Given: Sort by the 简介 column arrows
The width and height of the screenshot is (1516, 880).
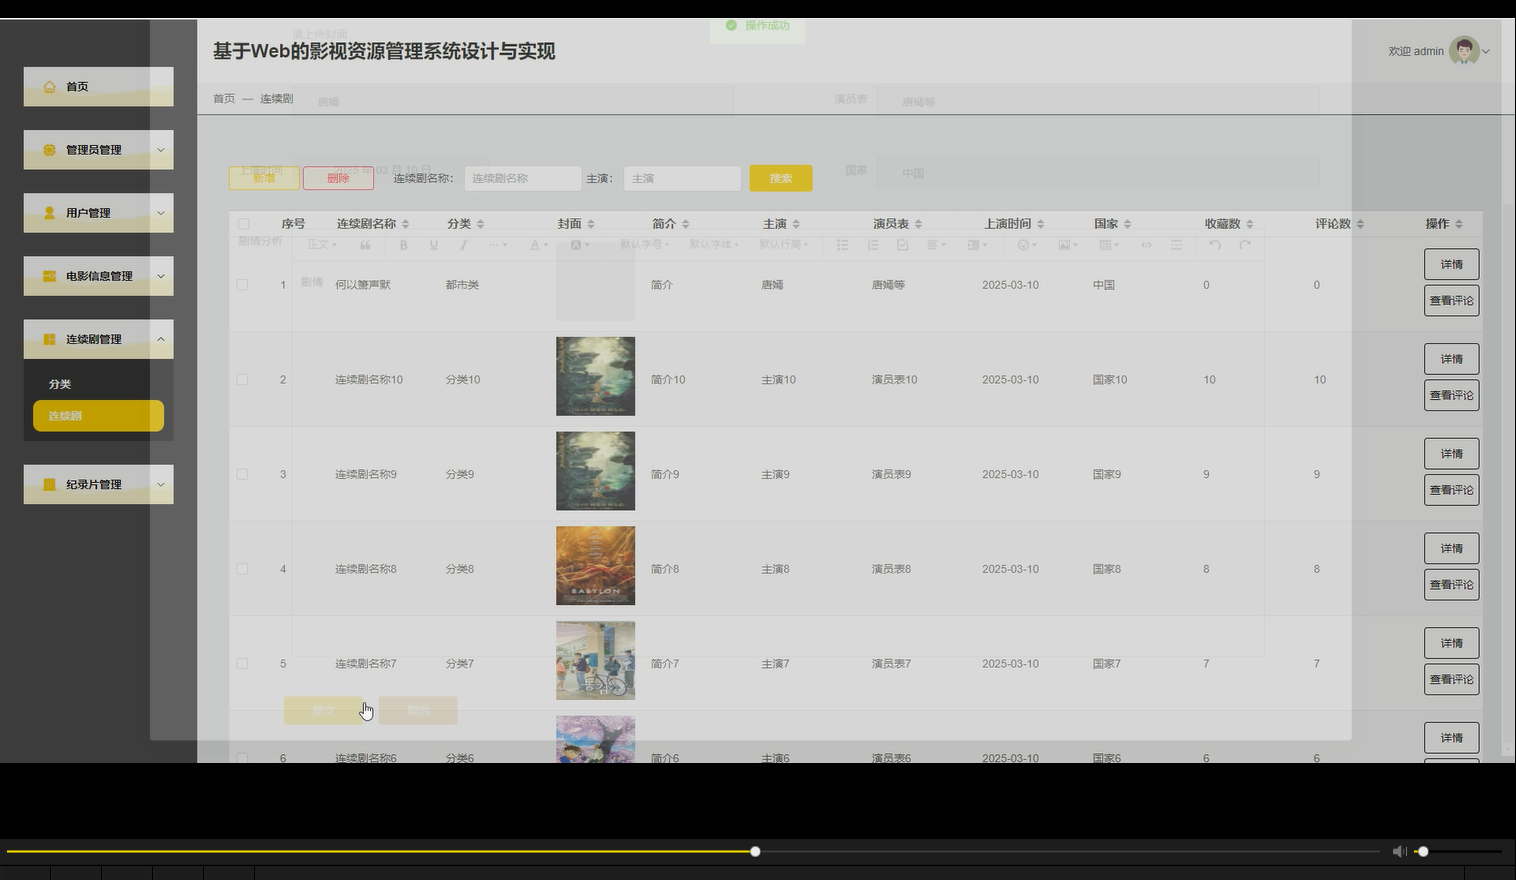Looking at the screenshot, I should coord(685,224).
